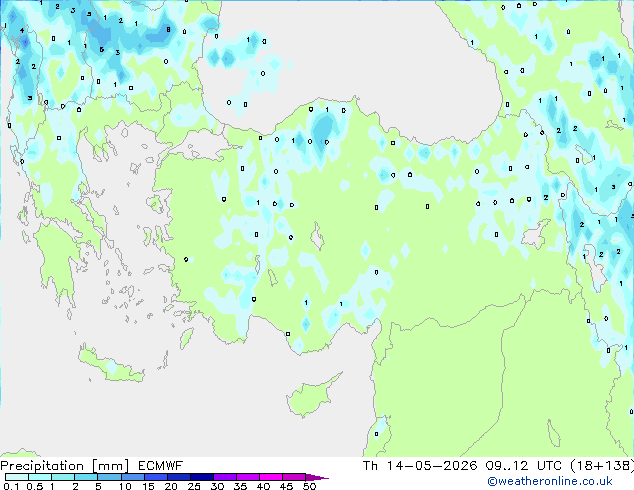Click the precipitation value '8' on map
Image resolution: width=634 pixels, height=490 pixels.
pyautogui.click(x=168, y=30)
